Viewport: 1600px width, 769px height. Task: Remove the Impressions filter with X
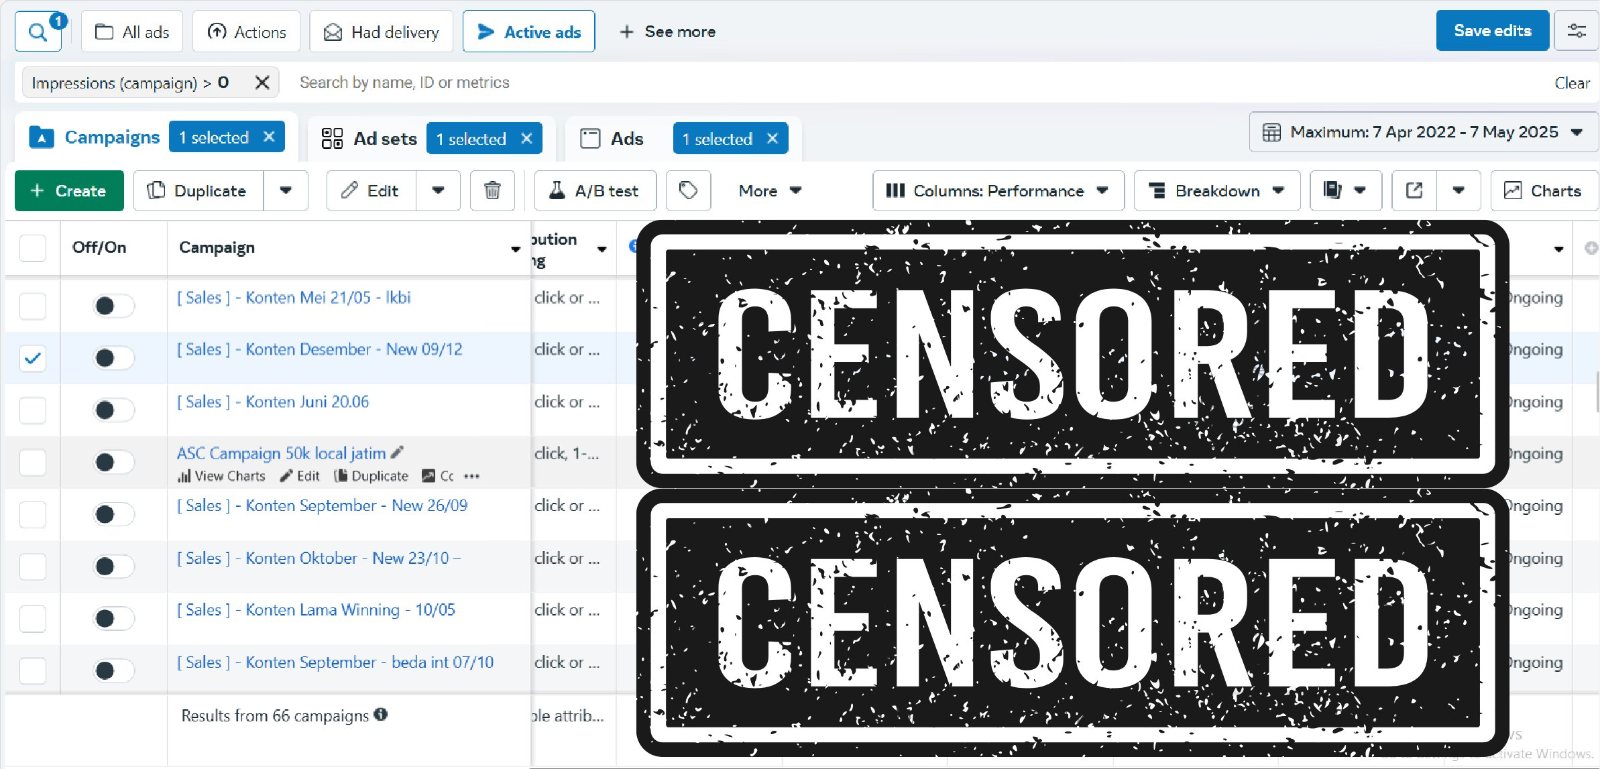tap(262, 83)
